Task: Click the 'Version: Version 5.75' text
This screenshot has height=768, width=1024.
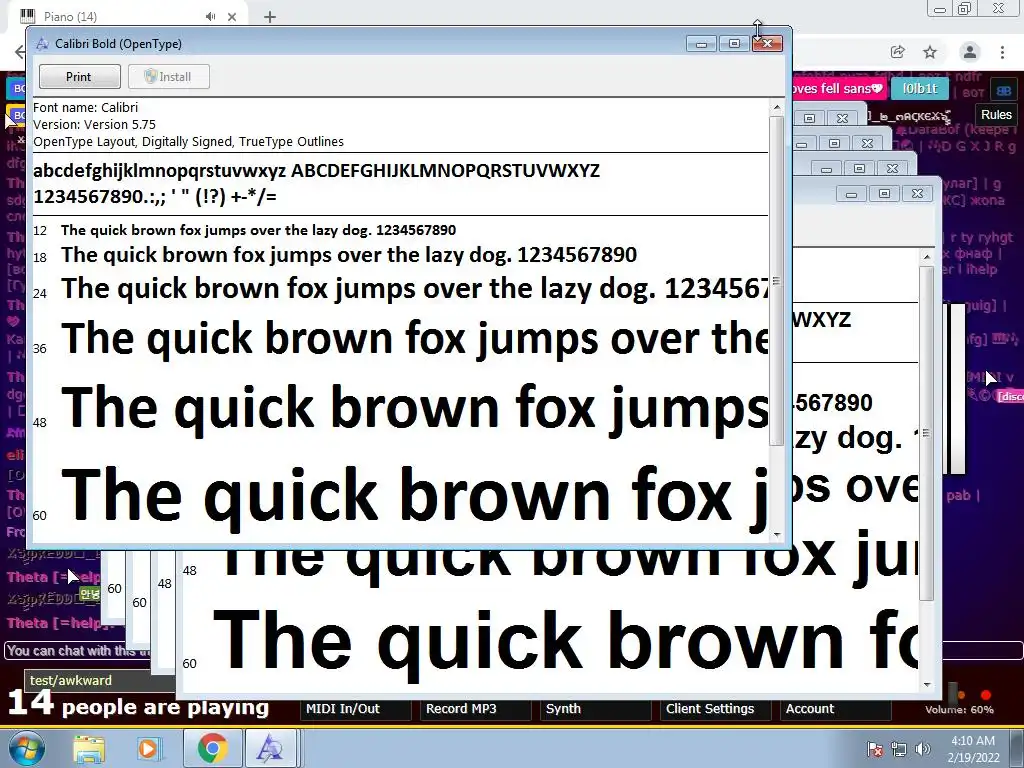Action: pos(95,124)
